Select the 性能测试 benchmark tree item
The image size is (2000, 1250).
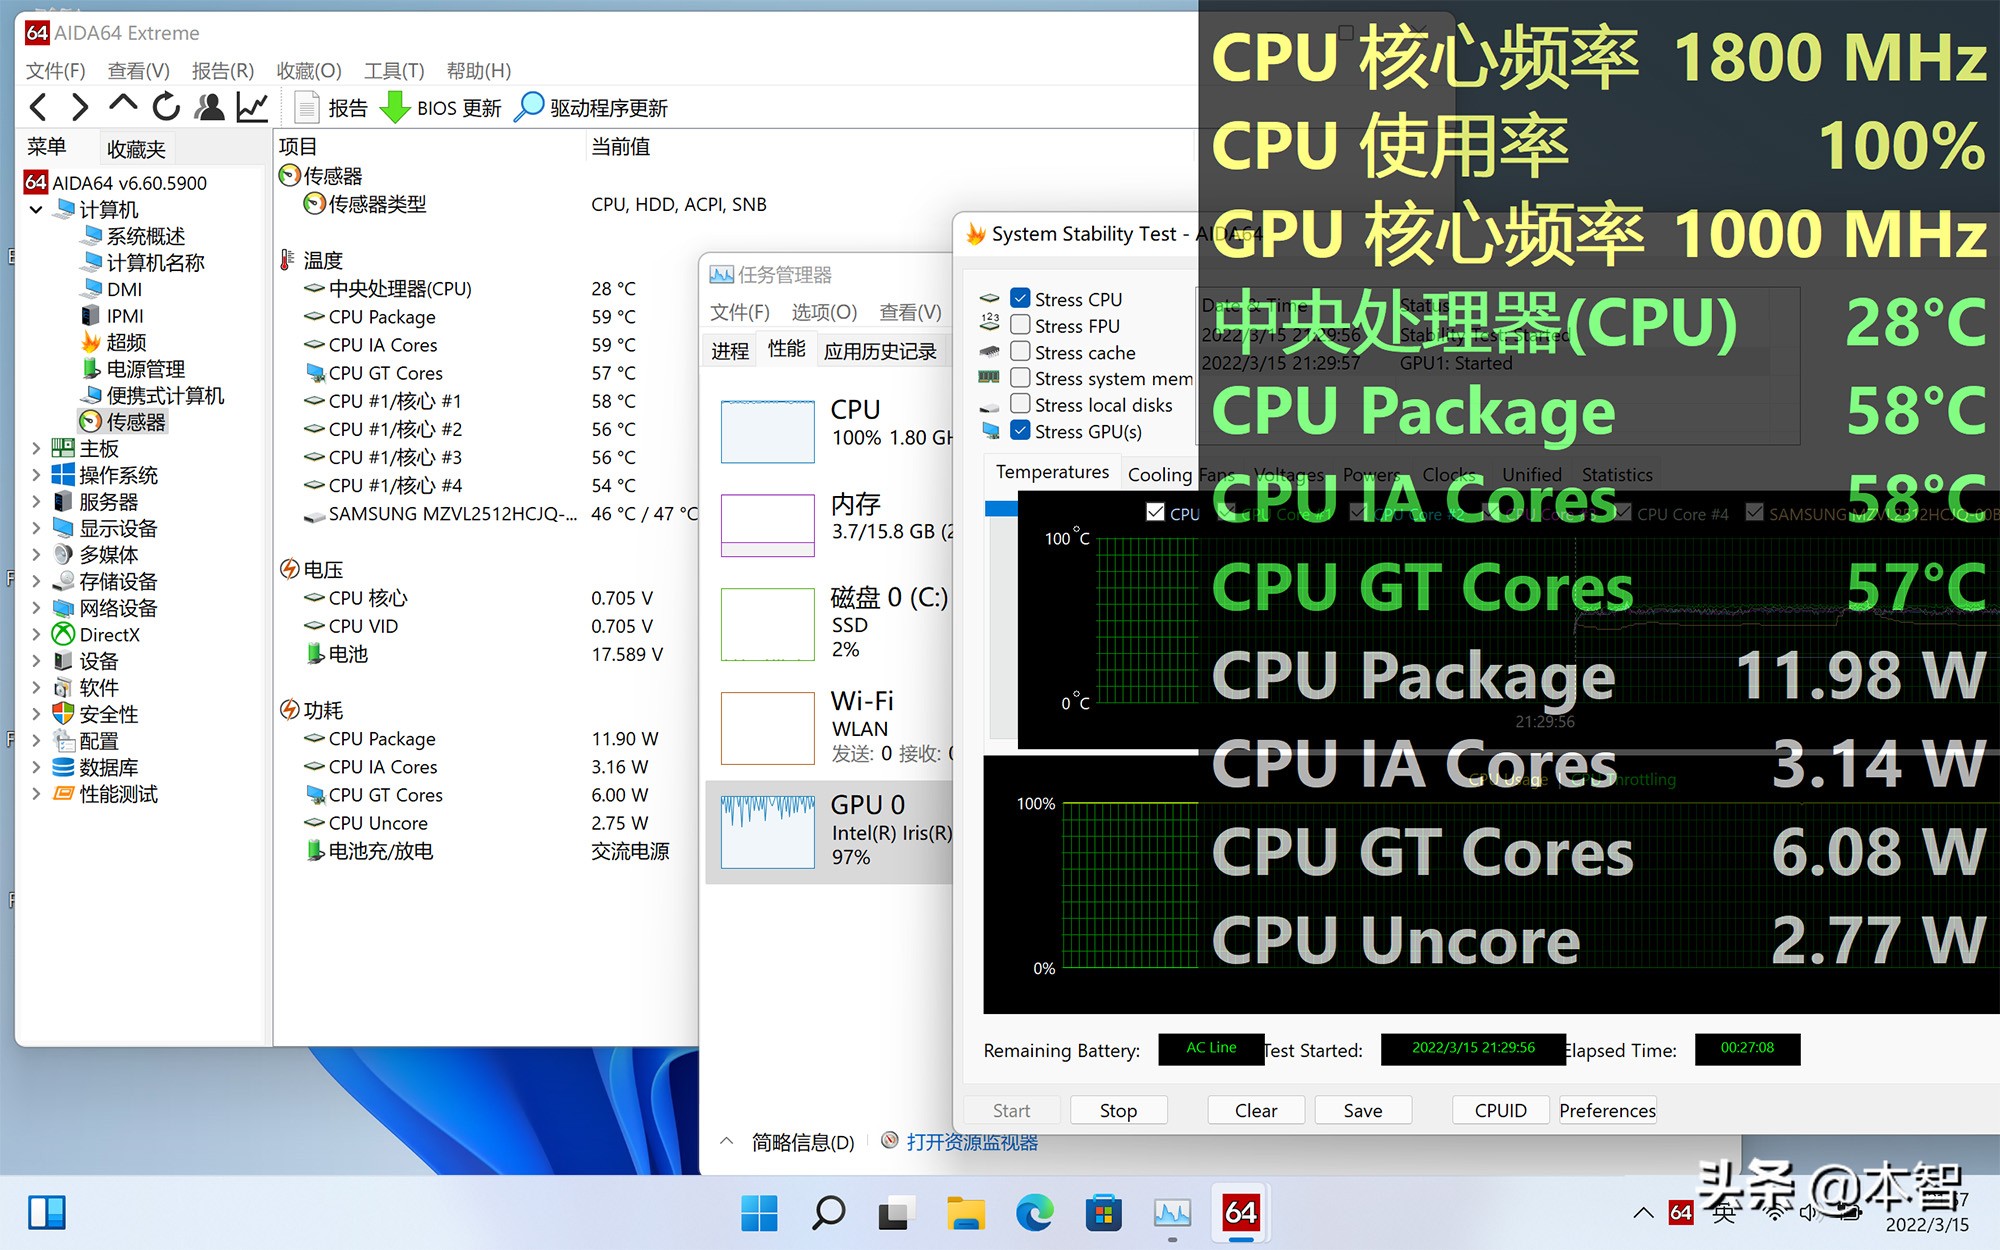pyautogui.click(x=105, y=794)
